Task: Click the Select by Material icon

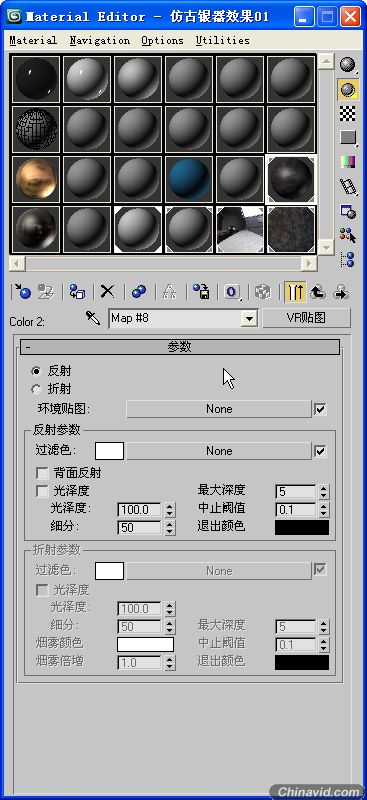Action: [x=348, y=235]
